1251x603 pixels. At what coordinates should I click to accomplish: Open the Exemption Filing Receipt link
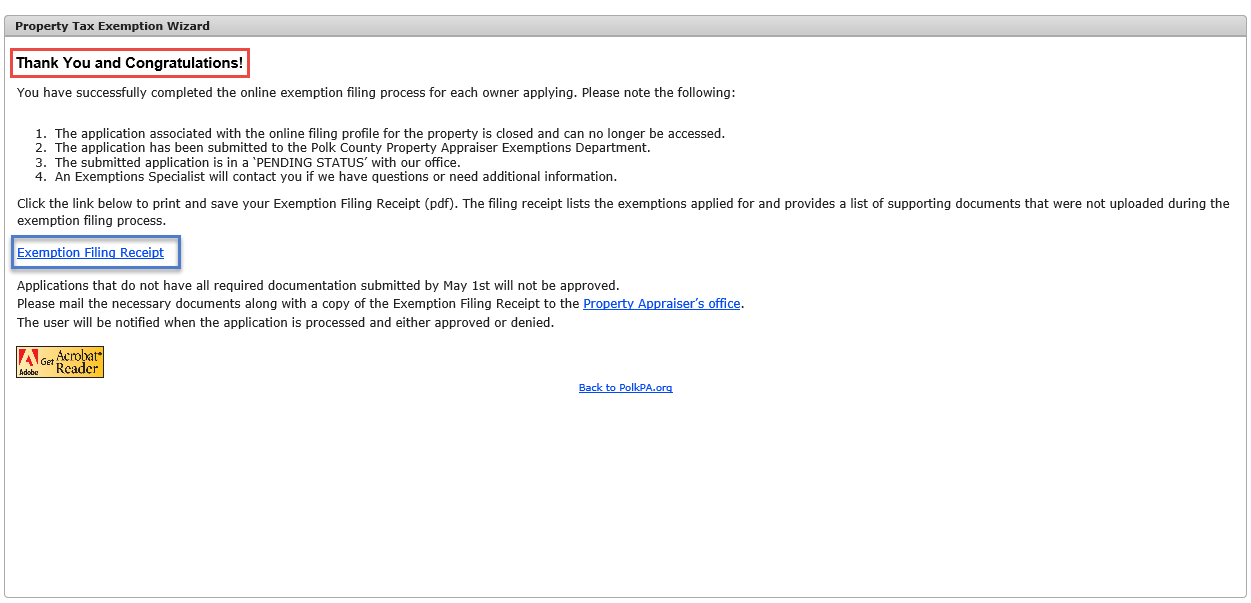point(91,253)
